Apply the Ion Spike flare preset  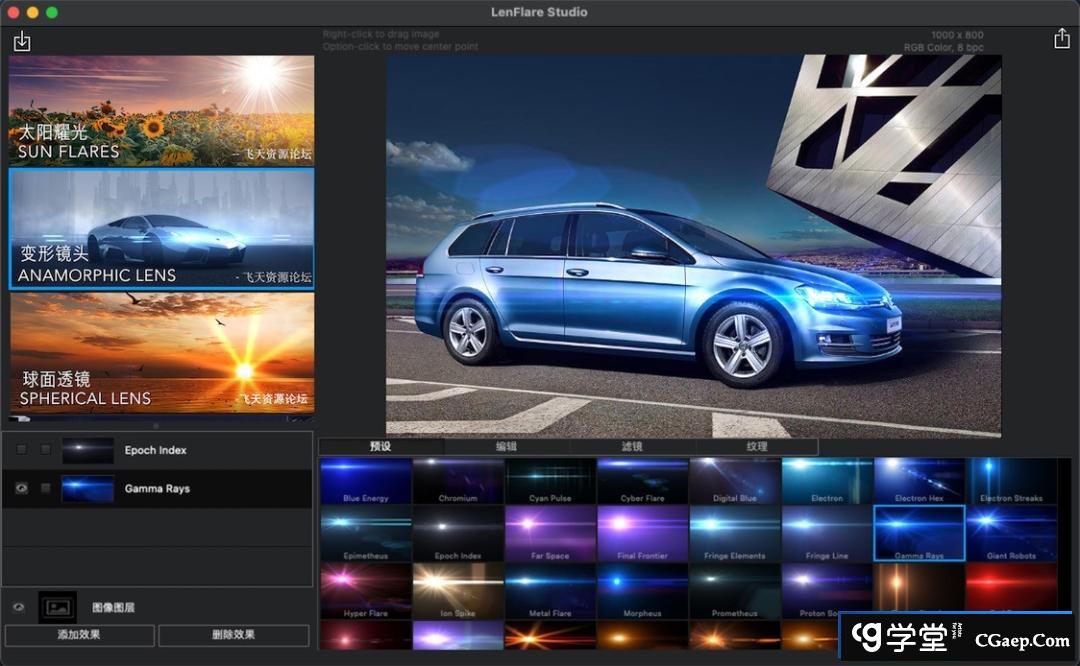point(458,590)
